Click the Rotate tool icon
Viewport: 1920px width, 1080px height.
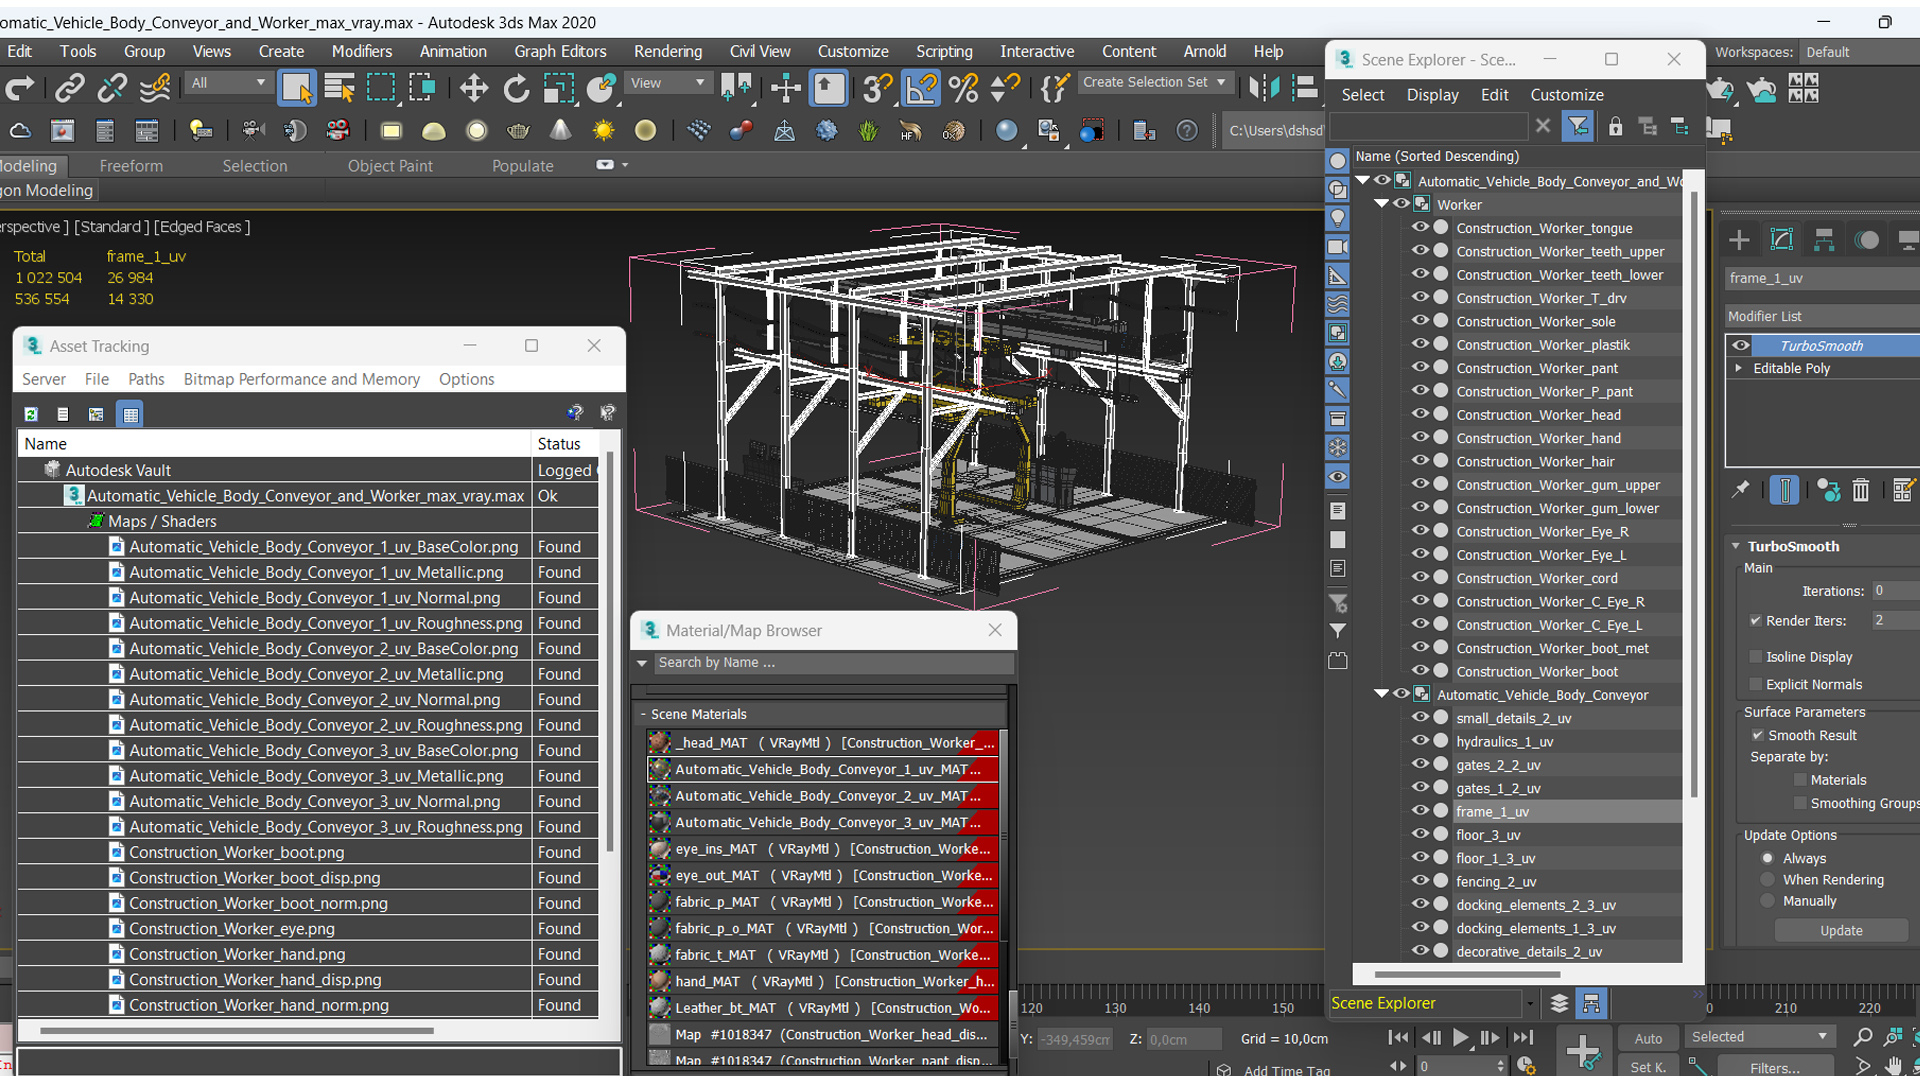[x=516, y=89]
